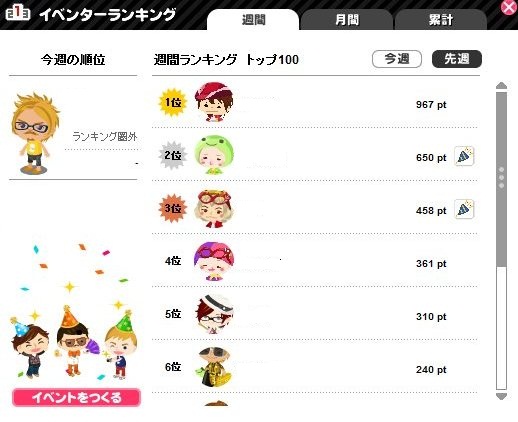
Task: Click the イベントをつくる button
Action: (76, 397)
